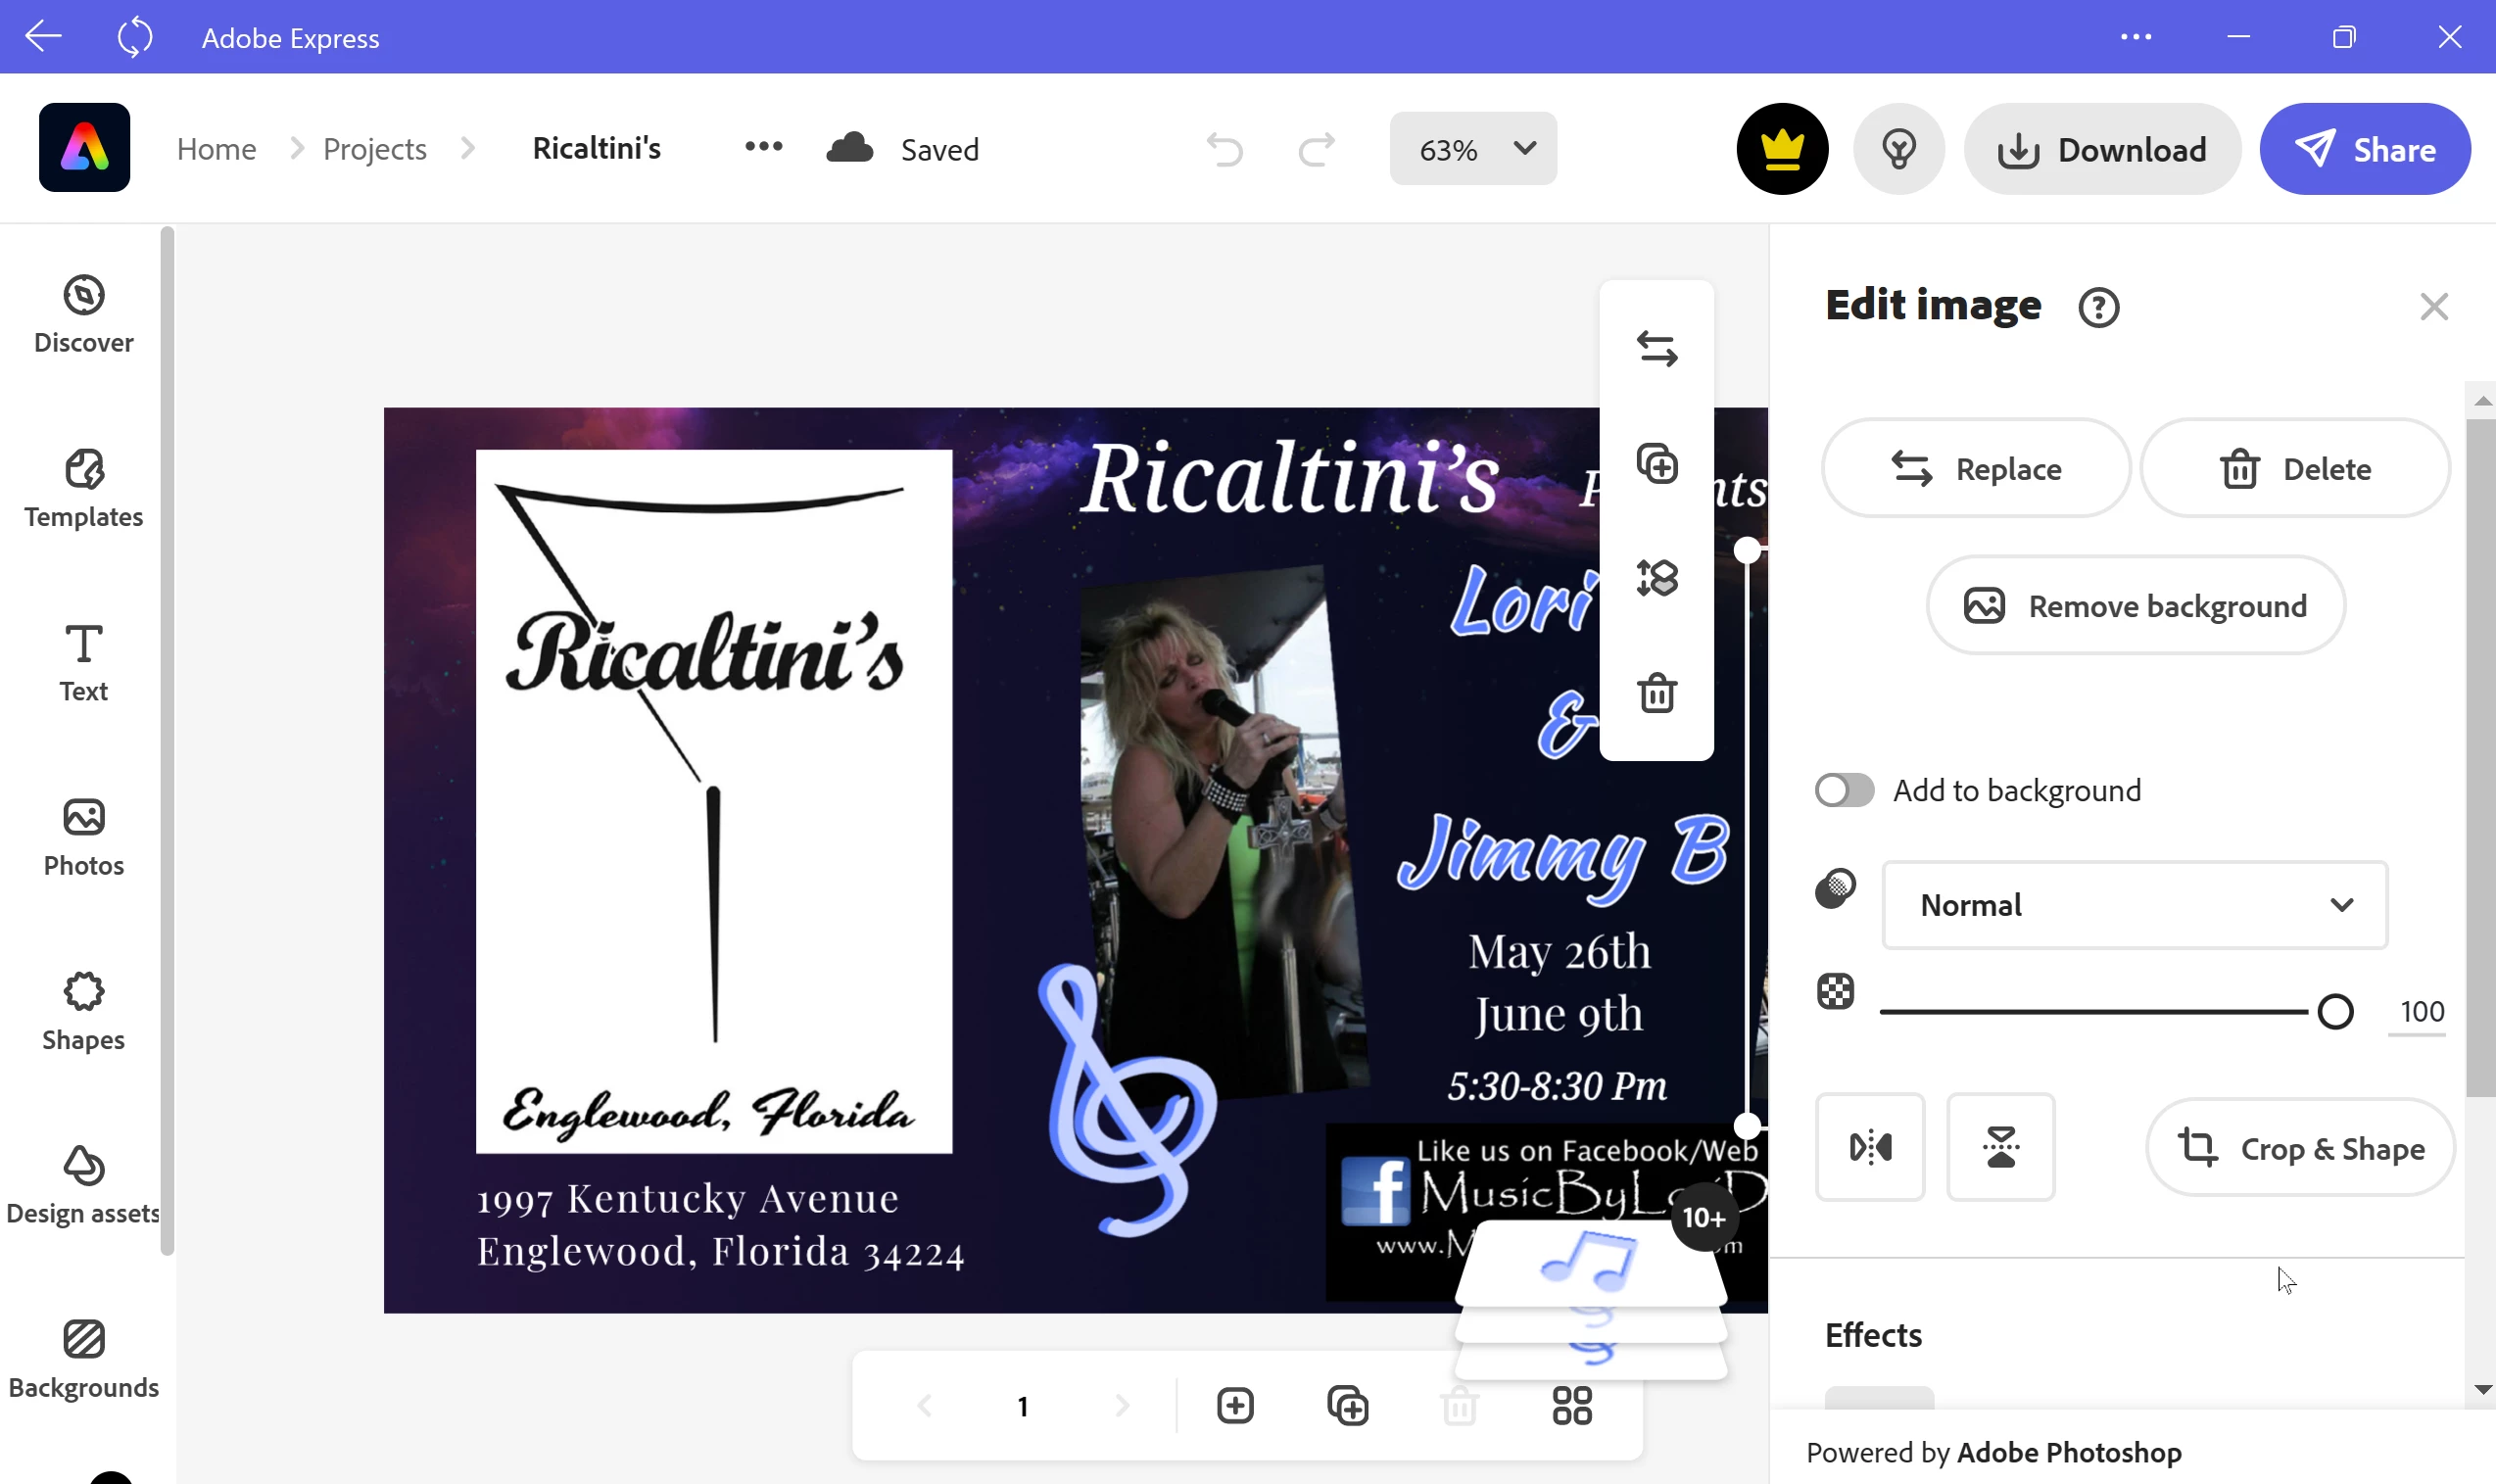
Task: Toggle Add to background switch
Action: click(x=1843, y=790)
